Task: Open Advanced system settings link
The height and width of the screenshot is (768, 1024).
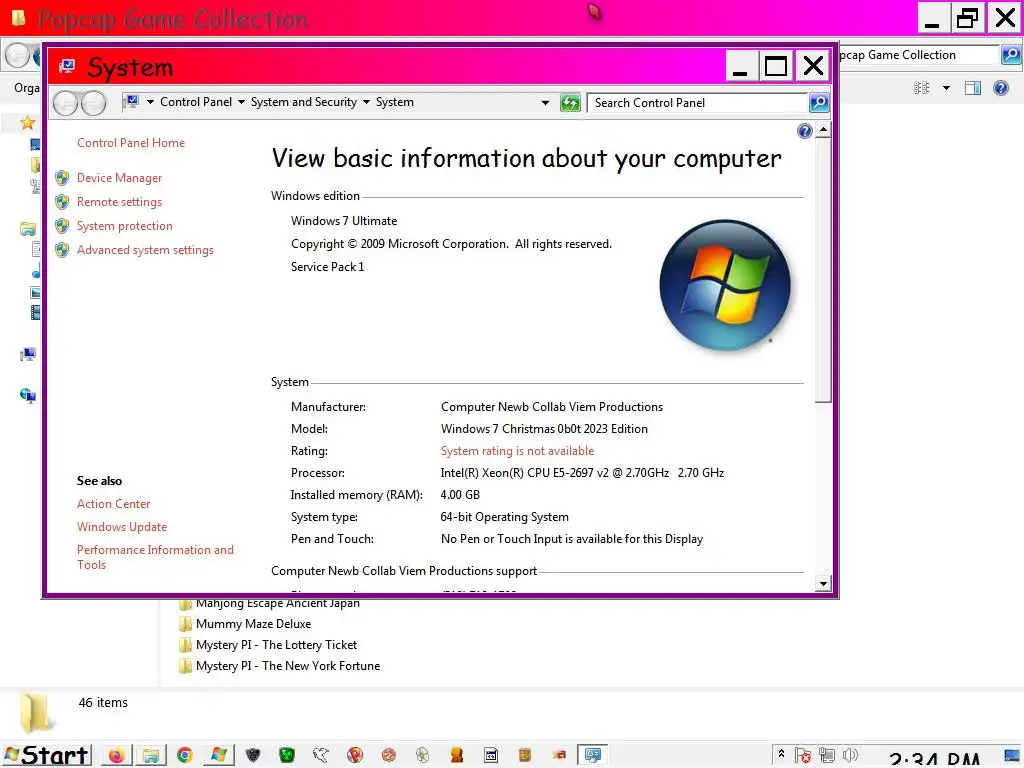Action: [x=145, y=250]
